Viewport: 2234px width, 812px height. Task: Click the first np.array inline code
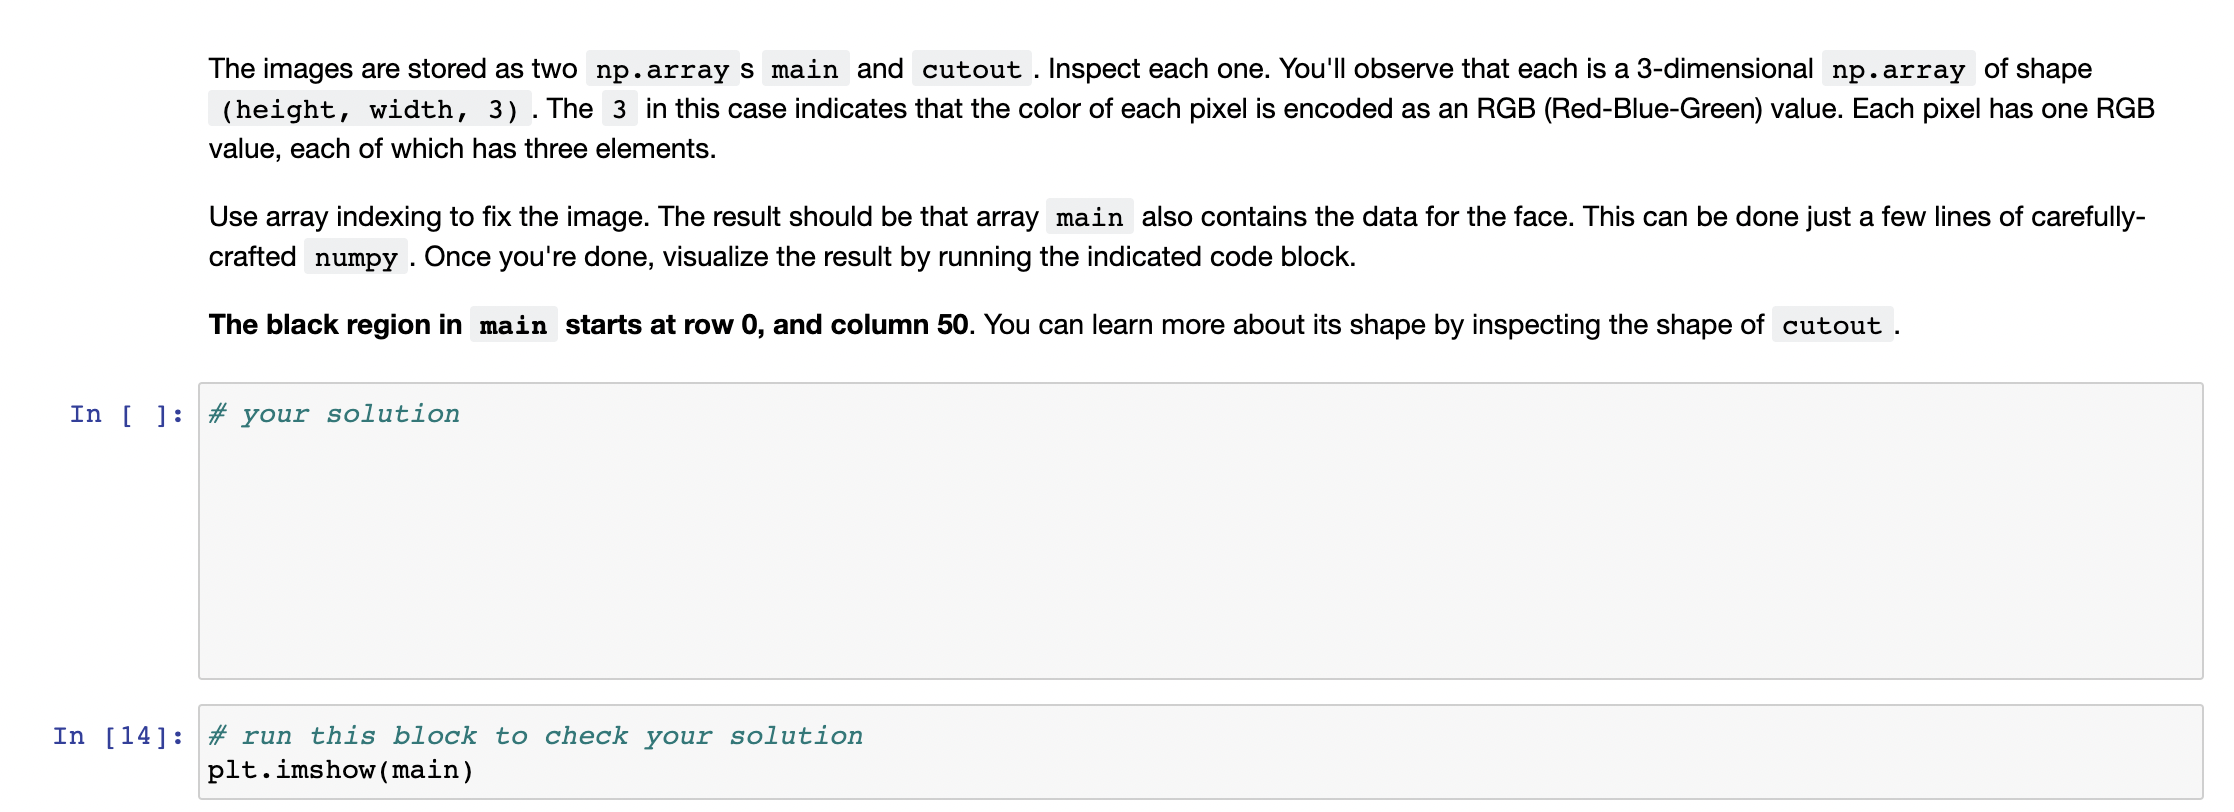pos(662,69)
